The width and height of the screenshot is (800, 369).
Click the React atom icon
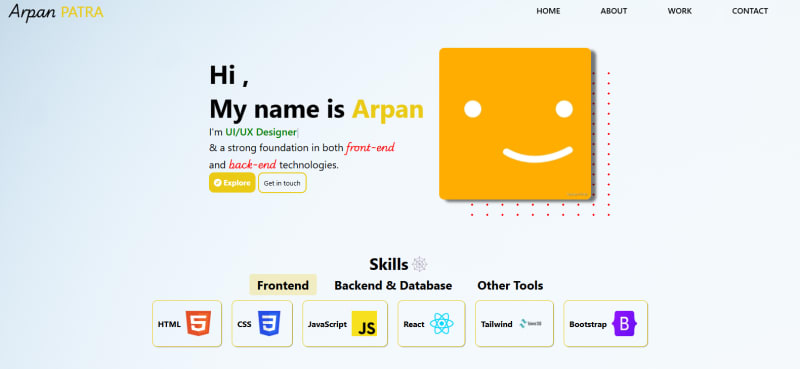pyautogui.click(x=441, y=324)
